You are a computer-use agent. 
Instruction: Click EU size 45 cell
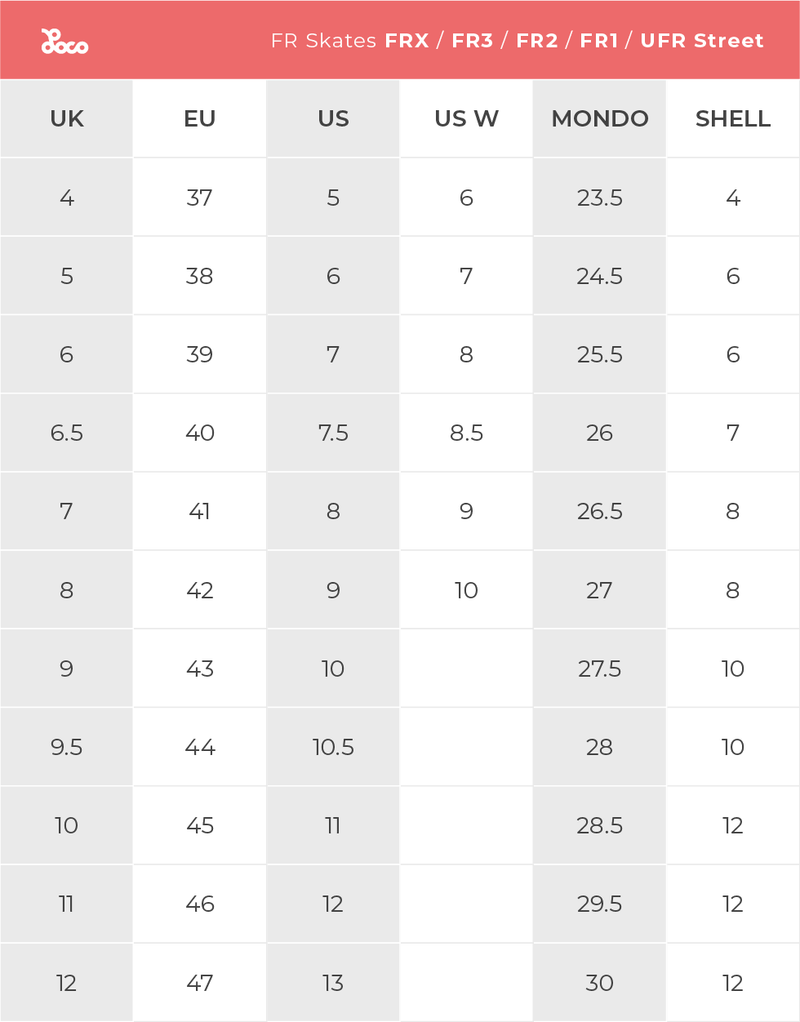(200, 826)
